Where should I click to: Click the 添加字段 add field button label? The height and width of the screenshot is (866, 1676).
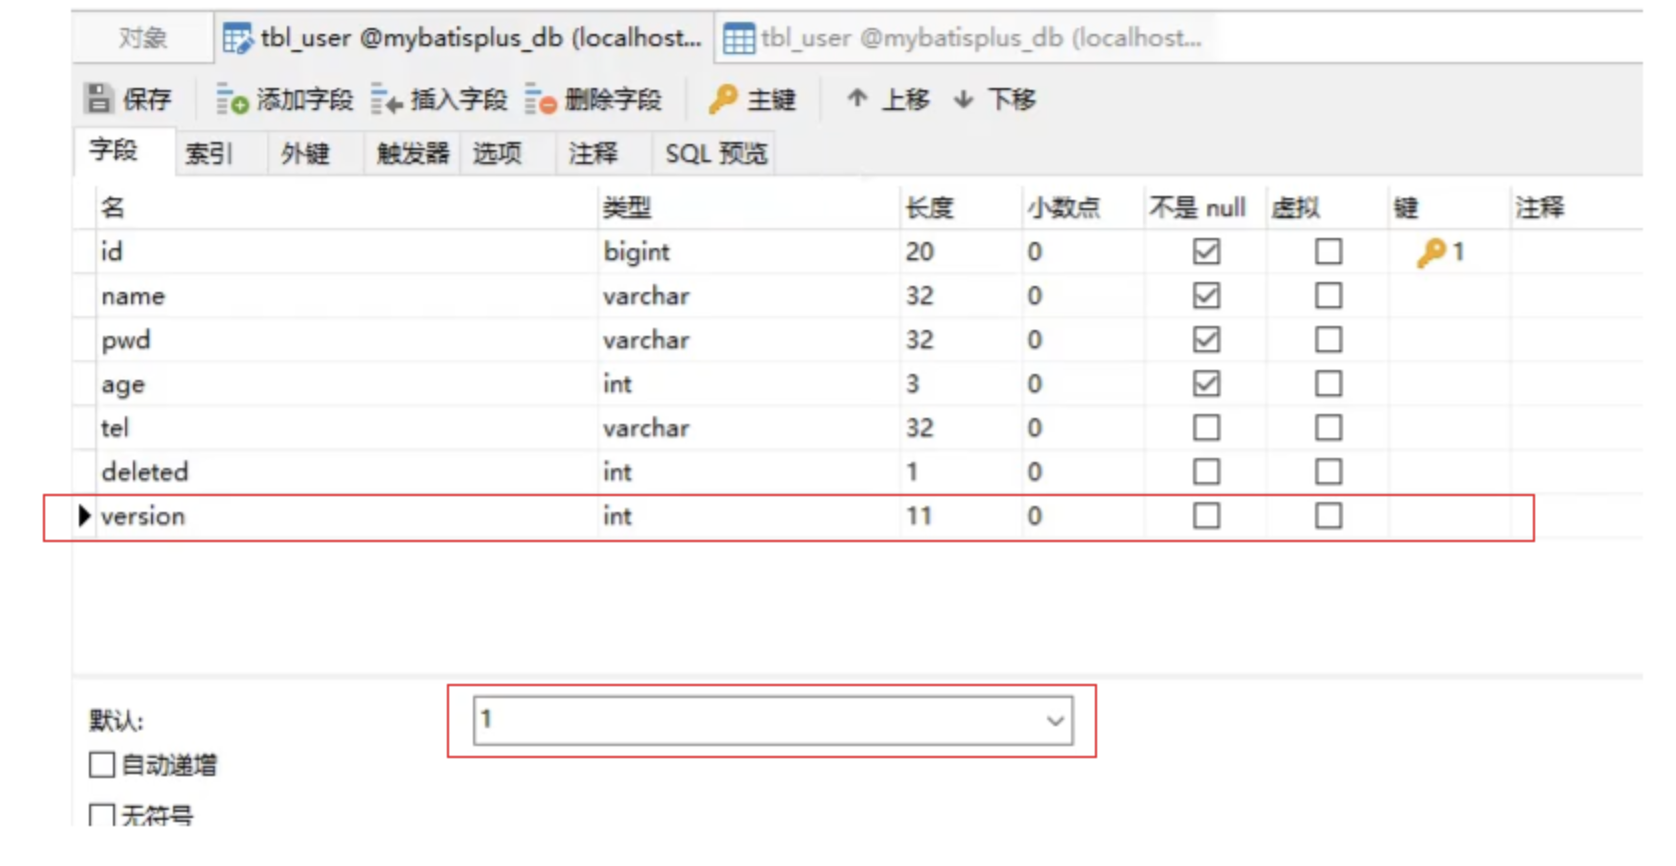(x=305, y=99)
